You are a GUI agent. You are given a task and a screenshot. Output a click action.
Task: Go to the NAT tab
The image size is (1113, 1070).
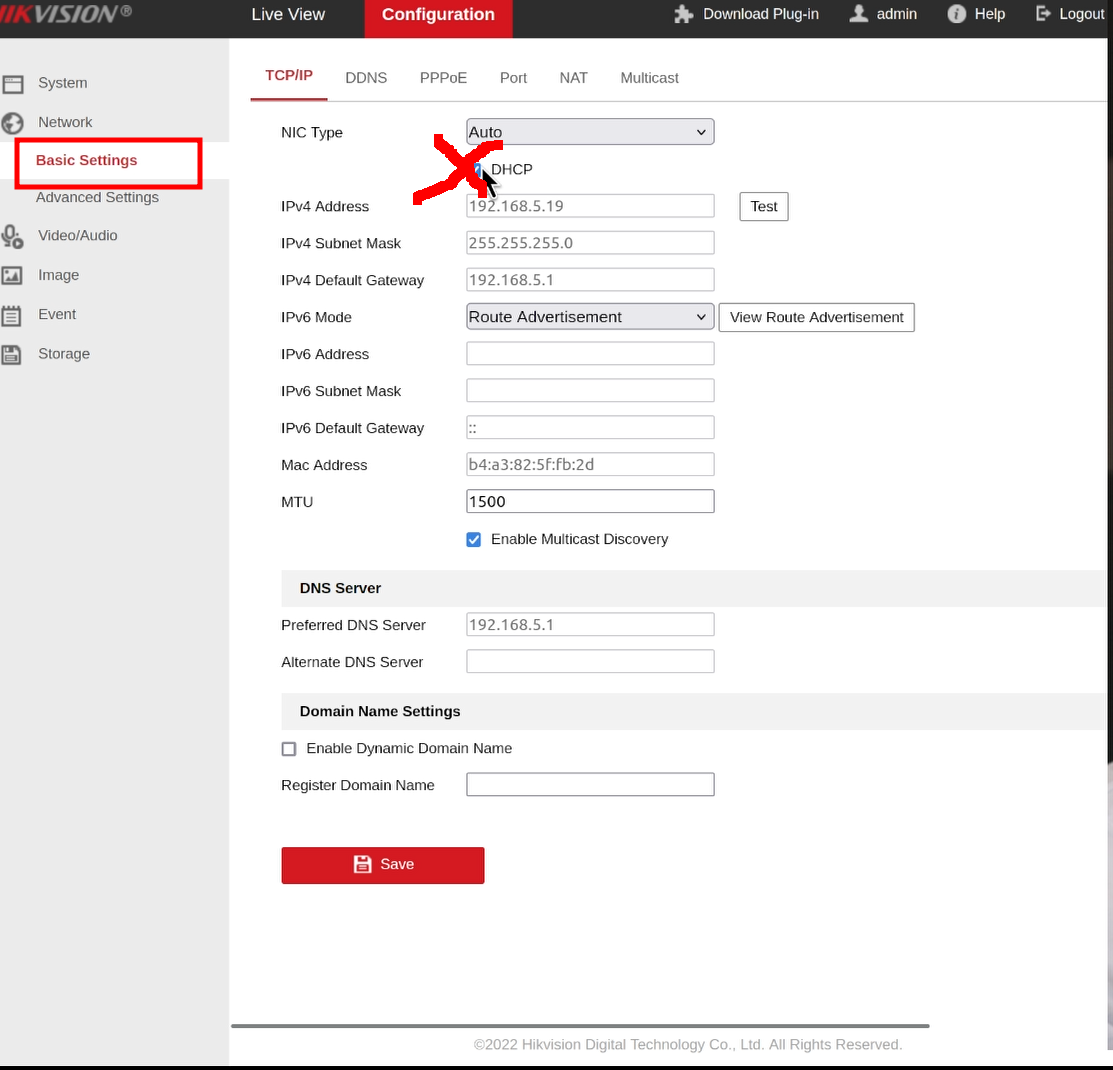tap(574, 78)
